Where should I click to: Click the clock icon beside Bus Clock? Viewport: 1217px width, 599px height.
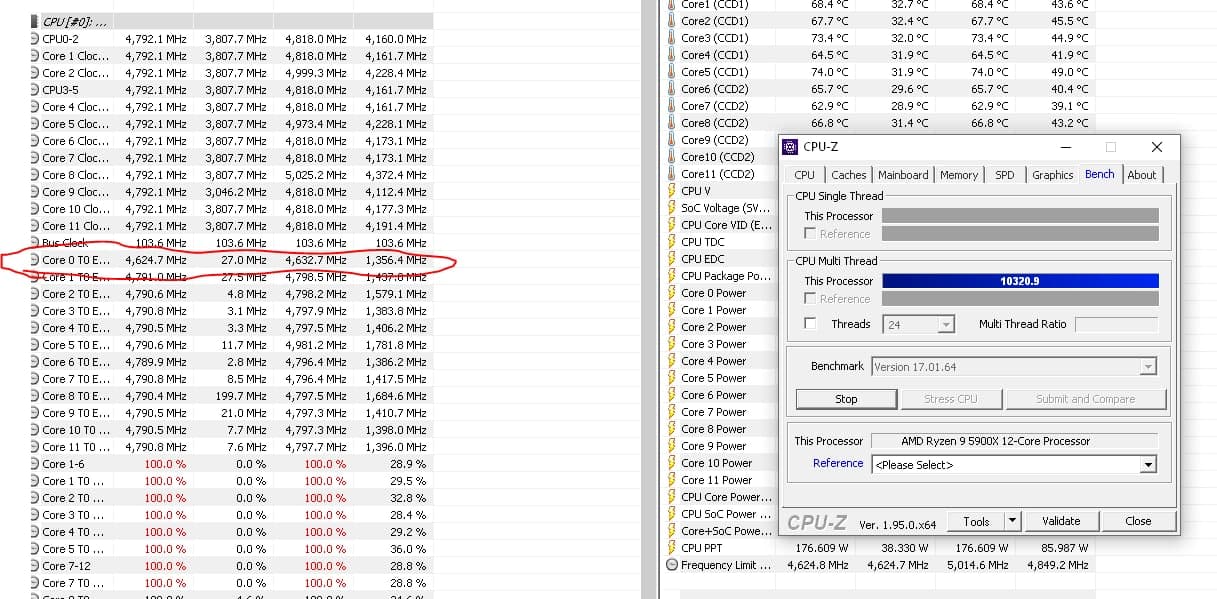point(35,243)
